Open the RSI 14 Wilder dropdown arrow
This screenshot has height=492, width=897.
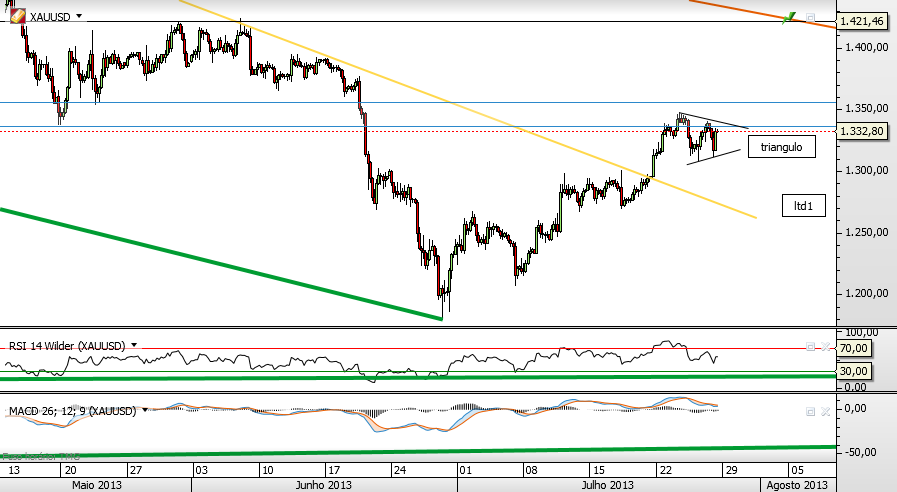pyautogui.click(x=134, y=346)
